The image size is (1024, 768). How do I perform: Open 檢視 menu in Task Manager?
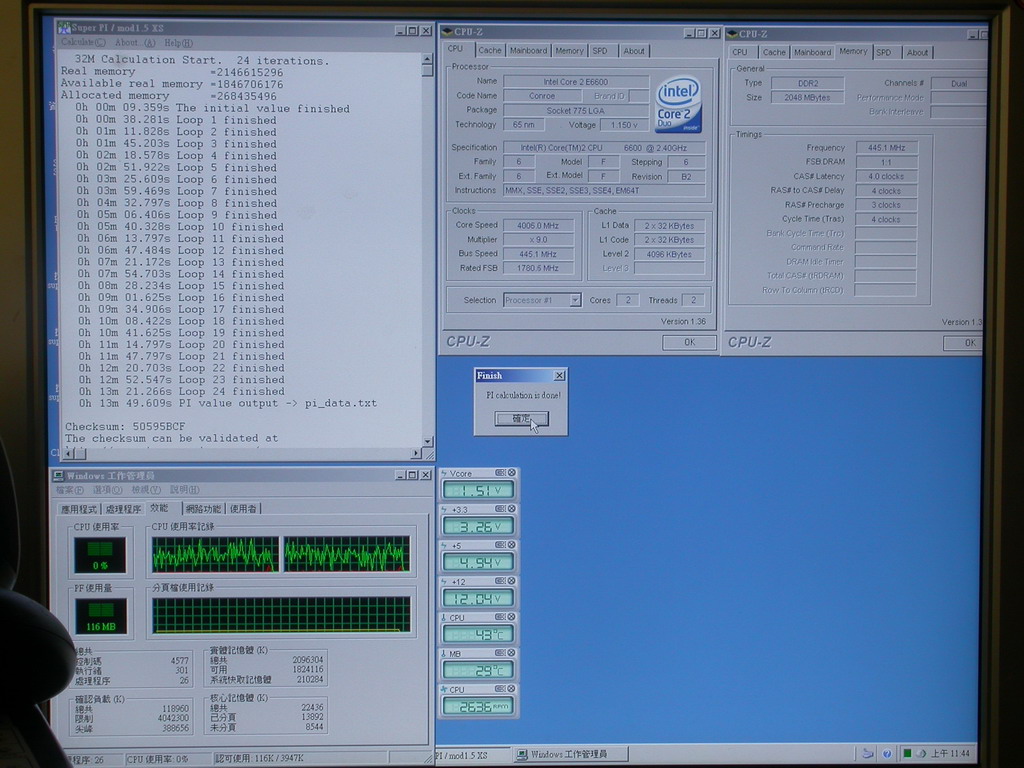pos(146,490)
